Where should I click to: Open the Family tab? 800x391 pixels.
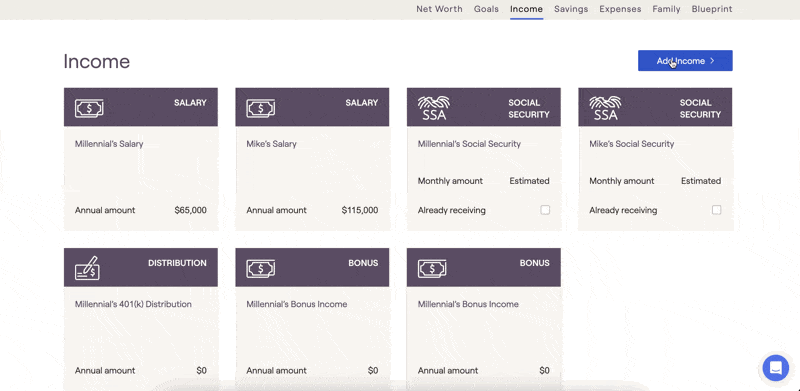tap(666, 9)
